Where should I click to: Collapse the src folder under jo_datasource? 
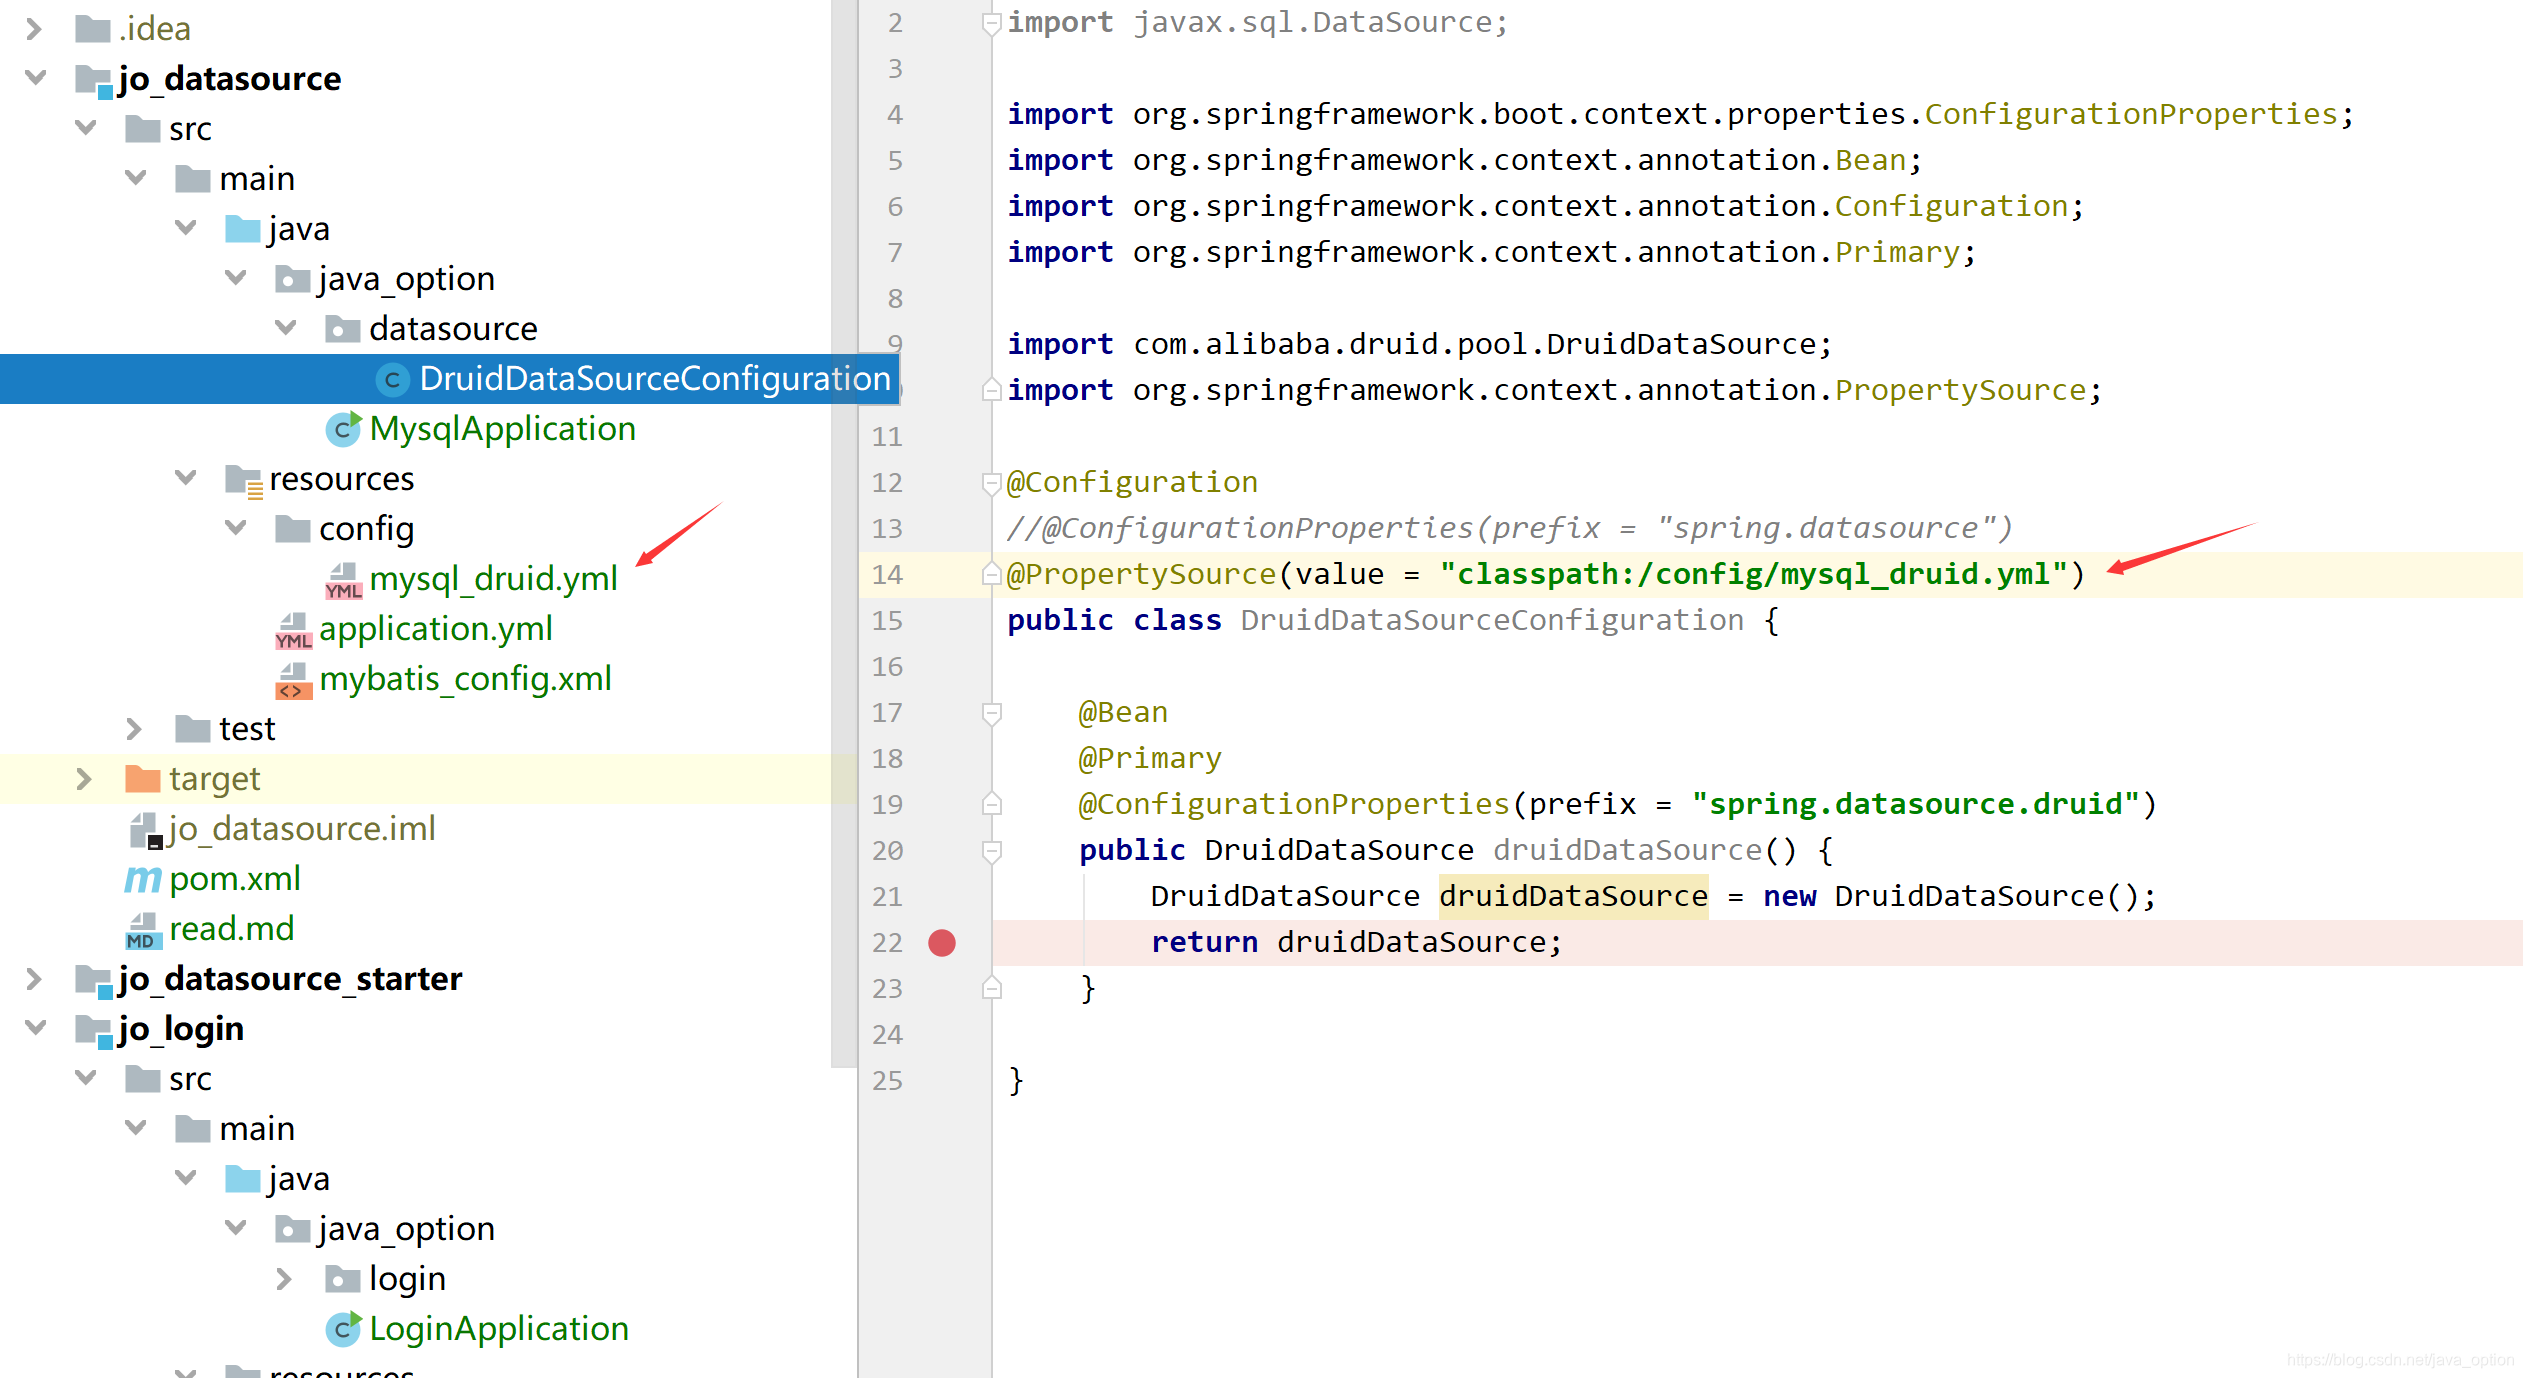(x=86, y=127)
